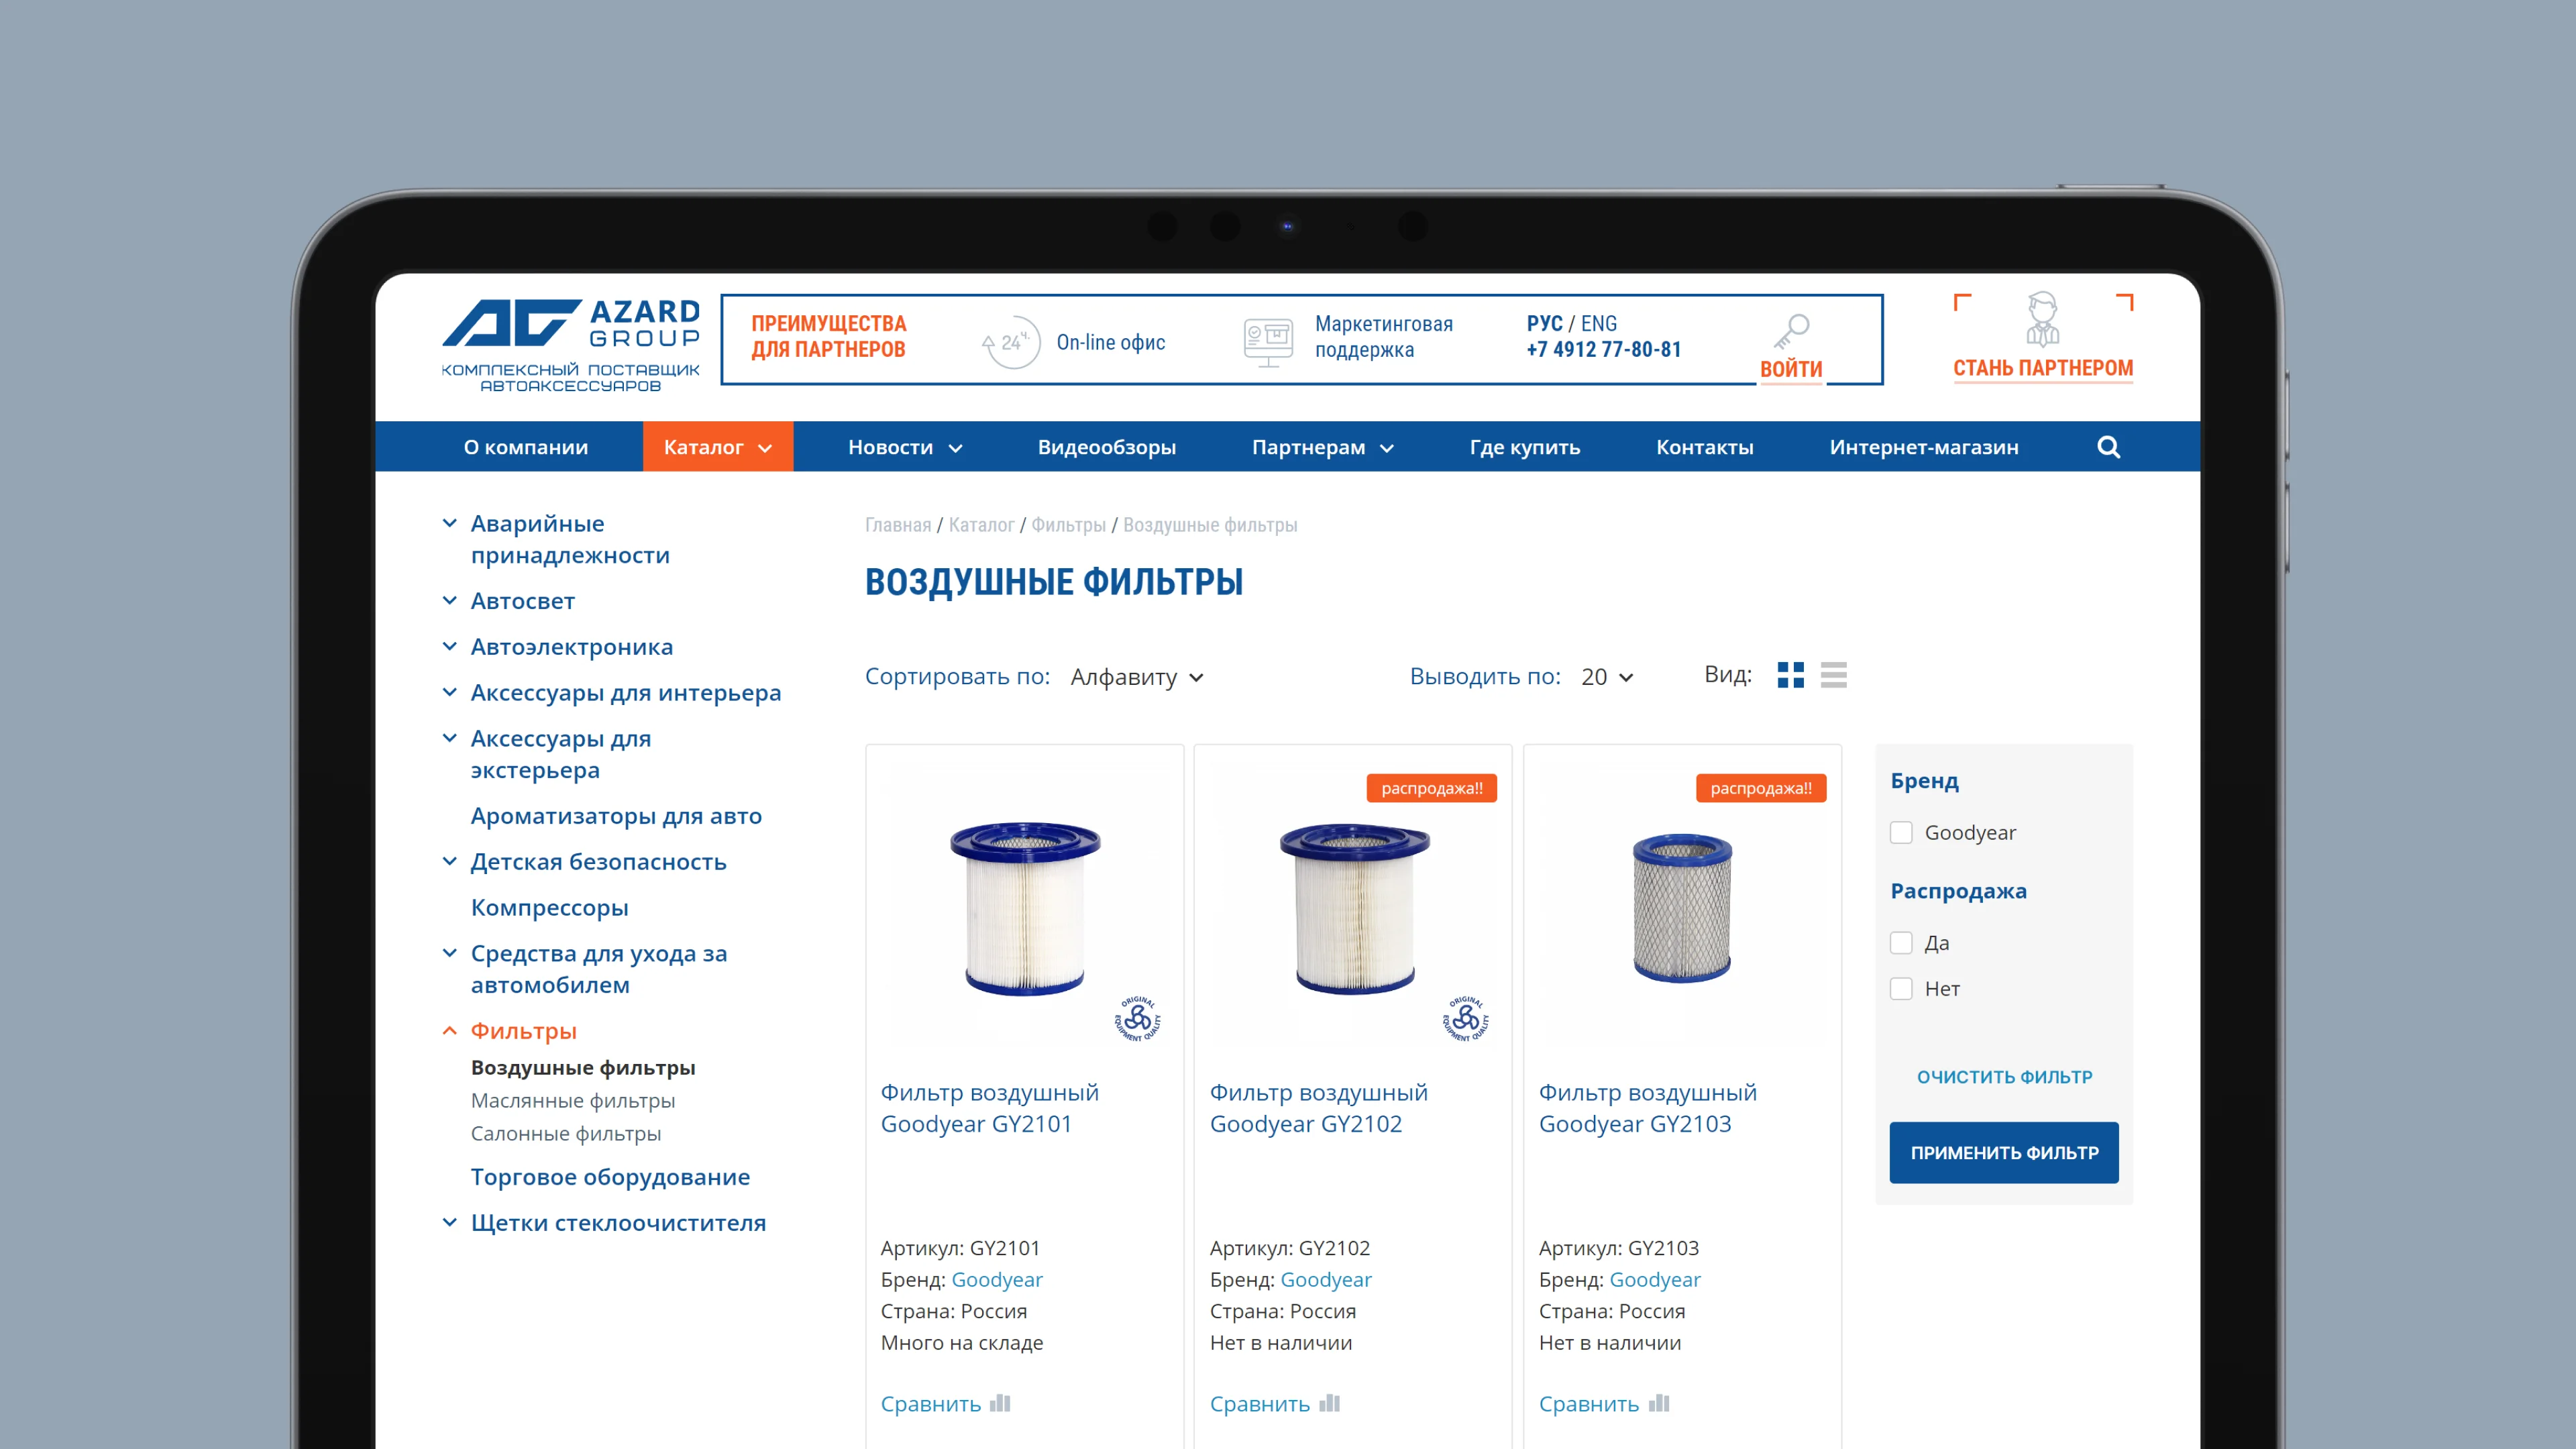The image size is (2576, 1449).
Task: Check the Goodyear brand checkbox
Action: click(1901, 833)
